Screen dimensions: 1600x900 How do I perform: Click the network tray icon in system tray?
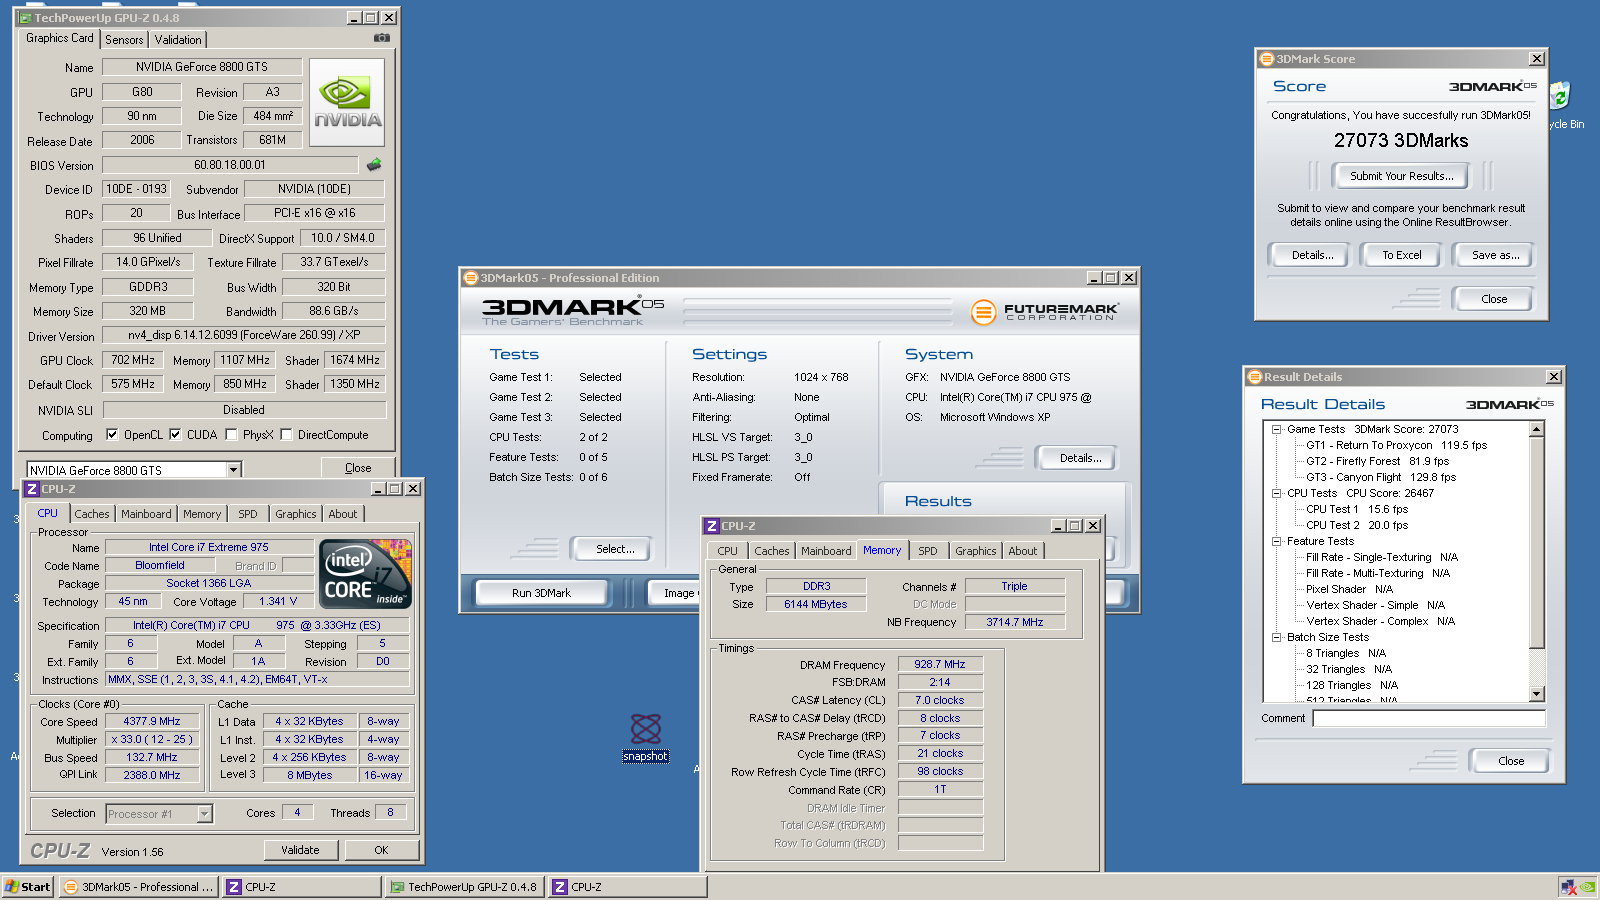click(x=1569, y=887)
